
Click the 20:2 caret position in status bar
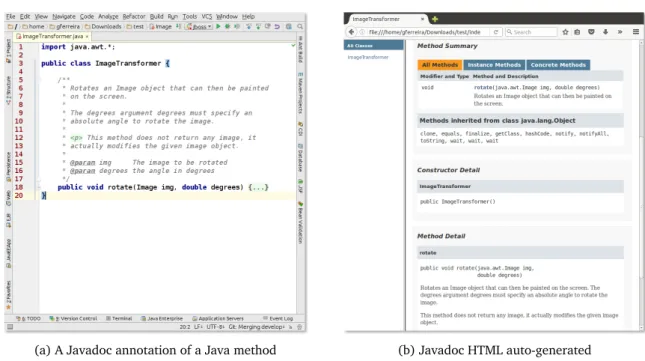[185, 327]
